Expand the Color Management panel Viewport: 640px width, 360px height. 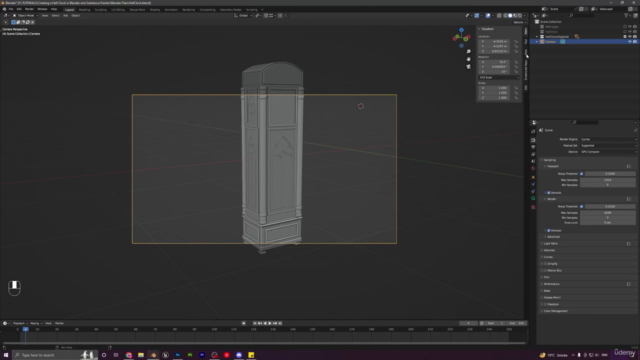(556, 311)
